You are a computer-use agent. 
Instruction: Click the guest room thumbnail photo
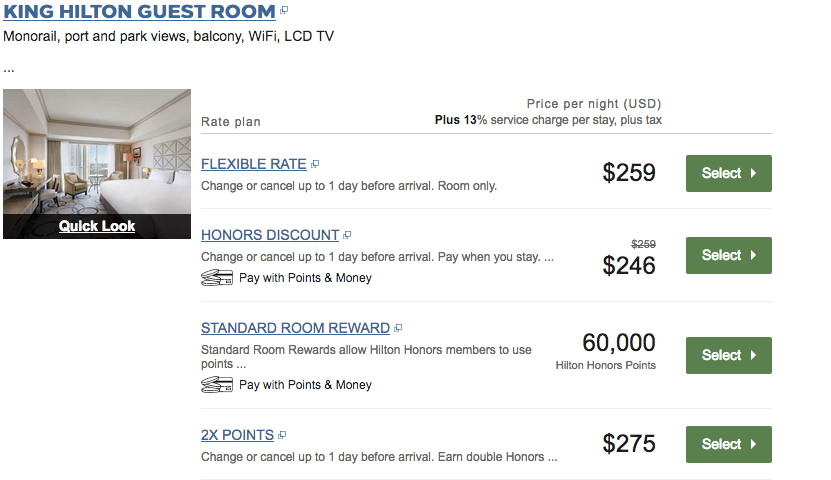[97, 150]
